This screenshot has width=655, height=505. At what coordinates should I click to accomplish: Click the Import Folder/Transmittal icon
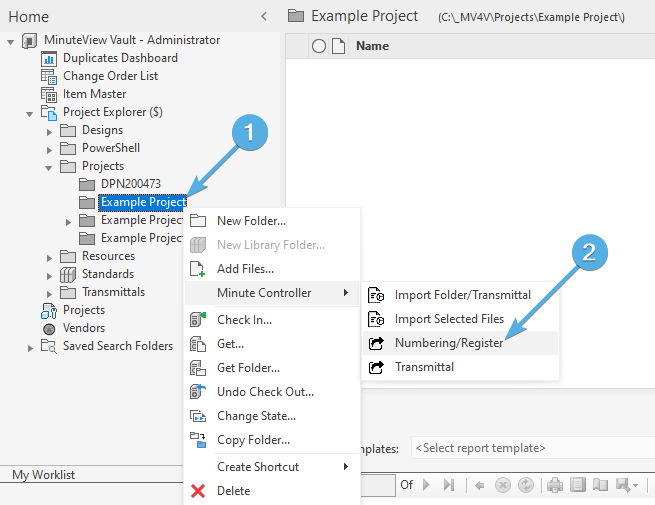click(x=377, y=295)
